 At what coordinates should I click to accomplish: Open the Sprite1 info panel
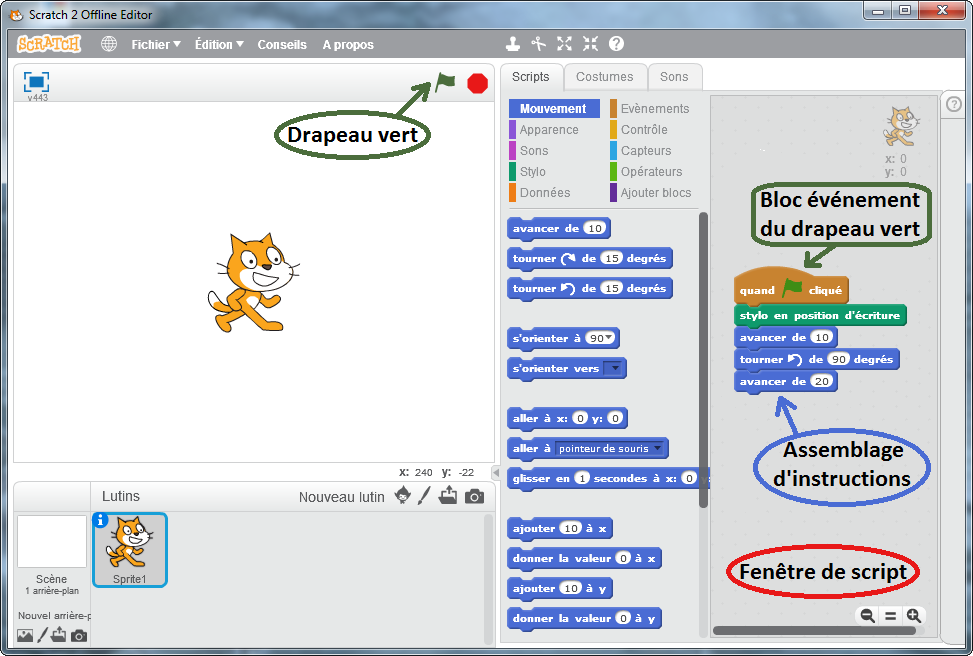[x=100, y=520]
